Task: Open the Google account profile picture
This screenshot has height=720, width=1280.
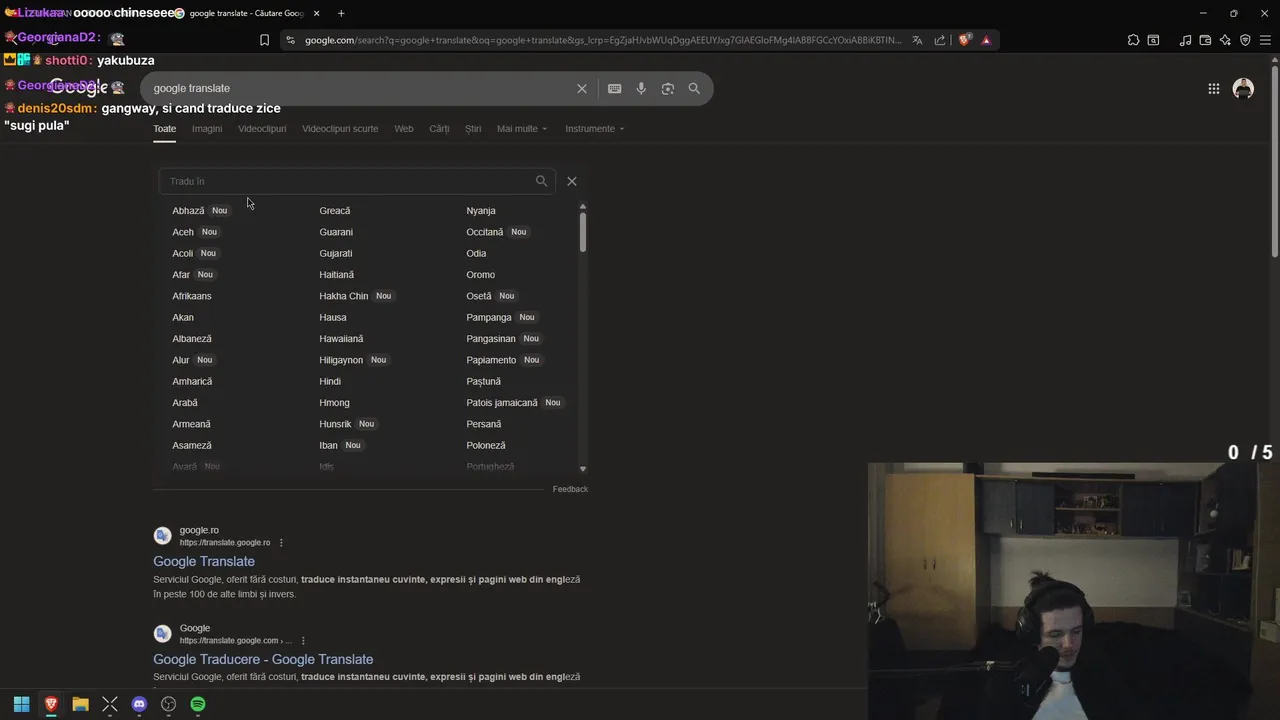Action: point(1243,88)
